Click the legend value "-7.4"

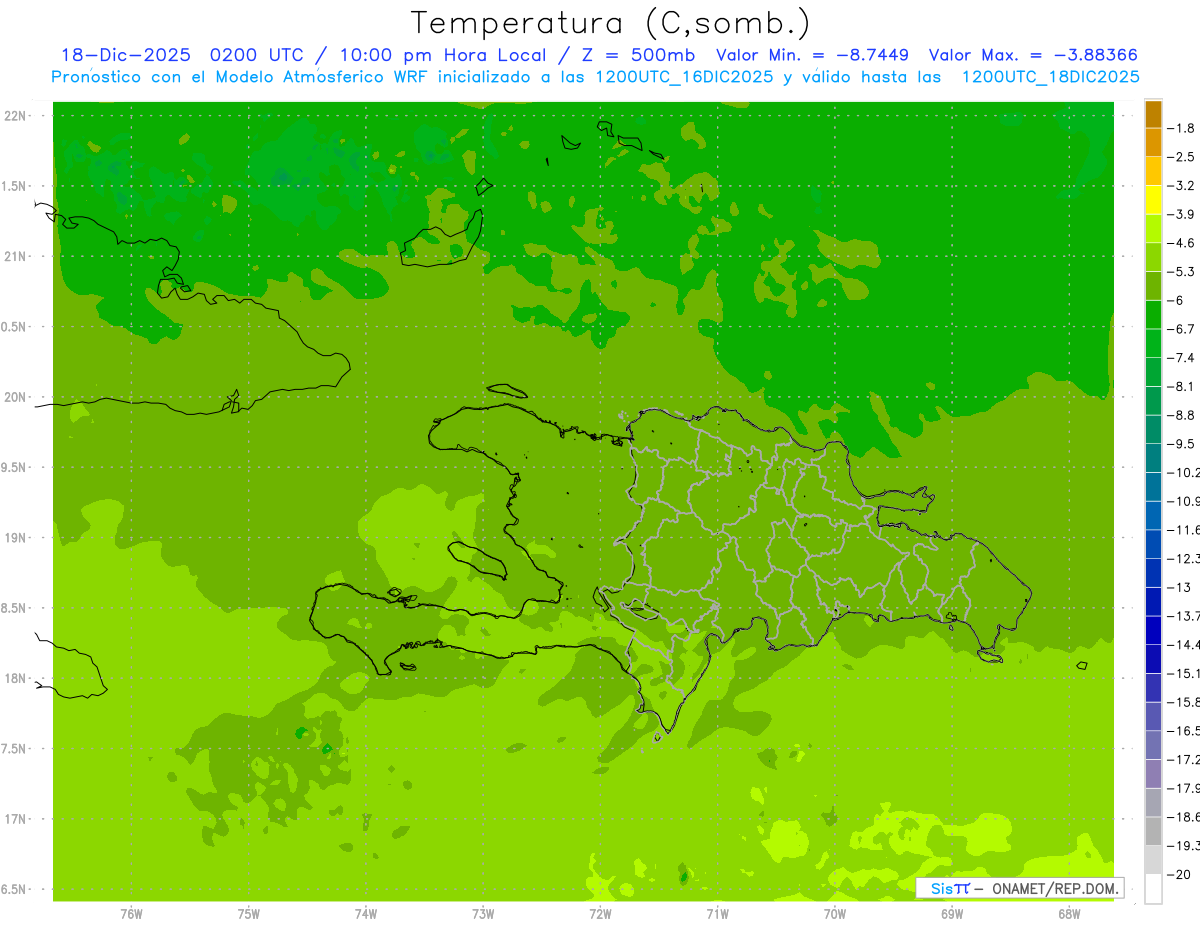(1182, 358)
